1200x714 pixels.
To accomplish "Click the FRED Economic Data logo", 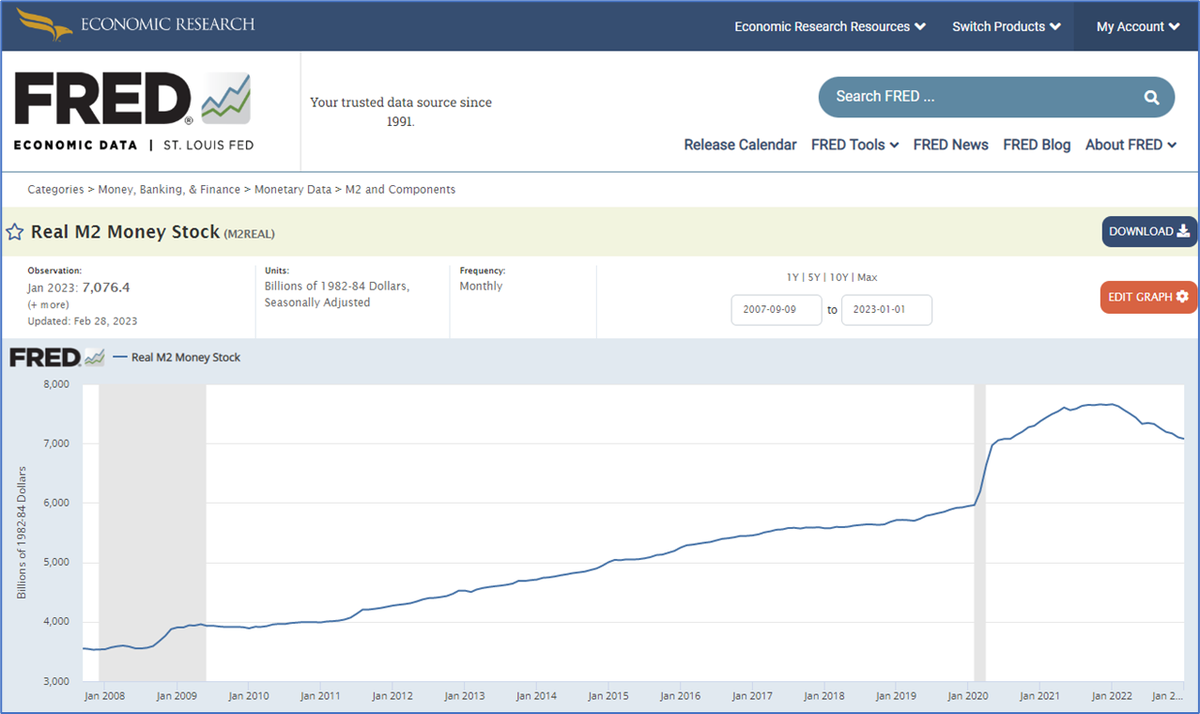I will coord(134,112).
